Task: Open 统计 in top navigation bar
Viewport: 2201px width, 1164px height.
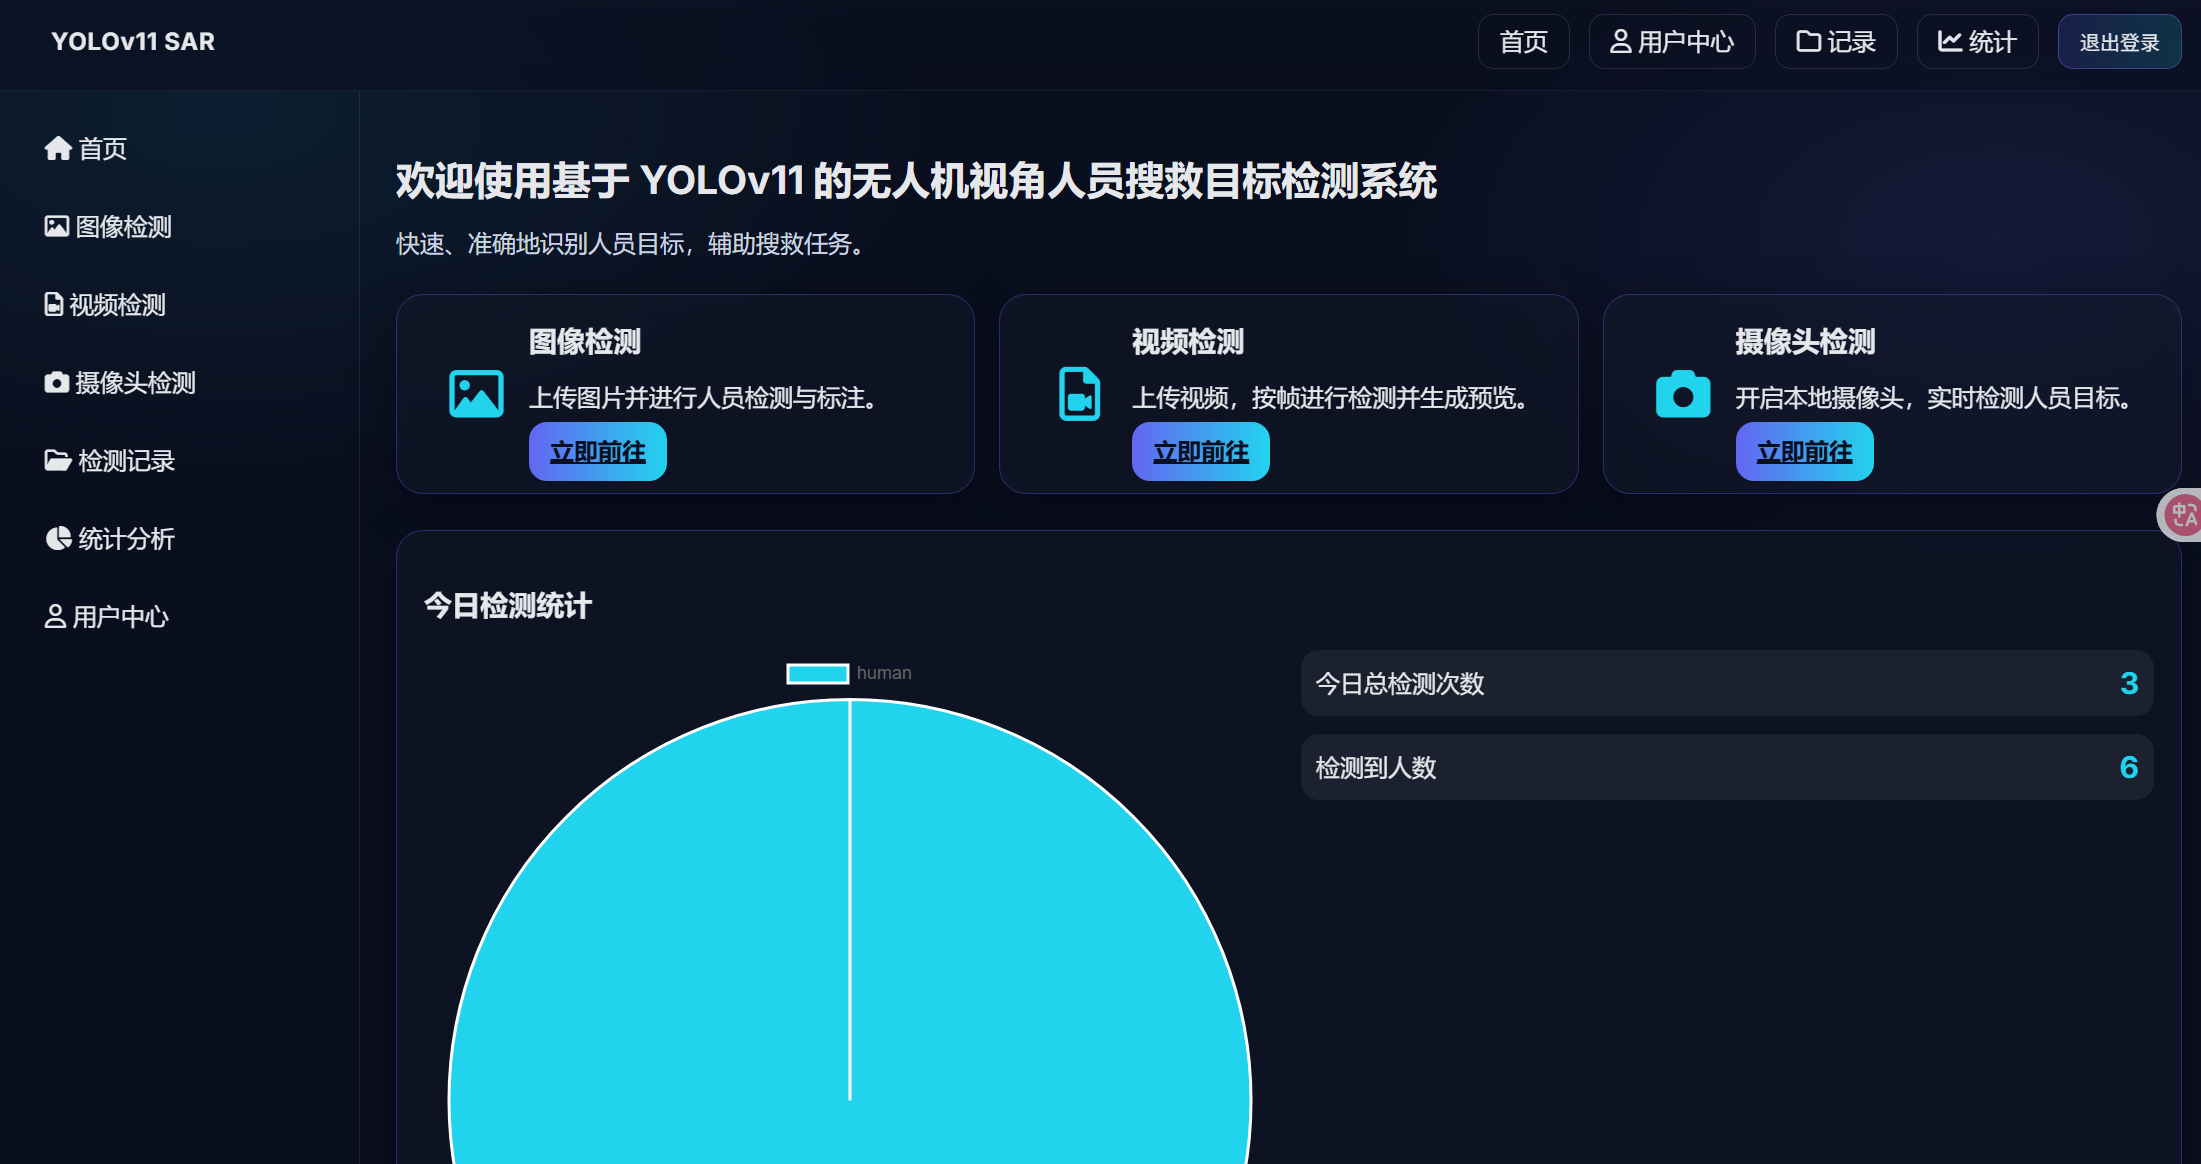Action: coord(1978,42)
